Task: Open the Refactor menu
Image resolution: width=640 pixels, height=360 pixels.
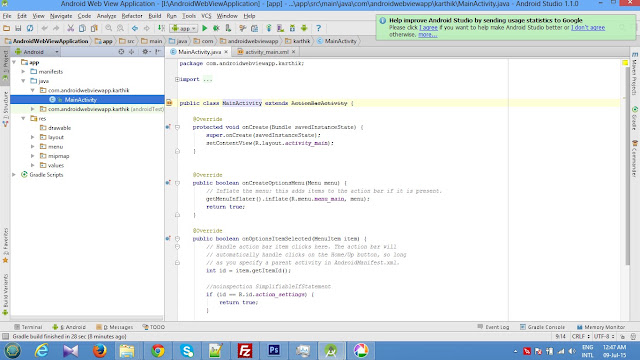Action: (x=132, y=16)
